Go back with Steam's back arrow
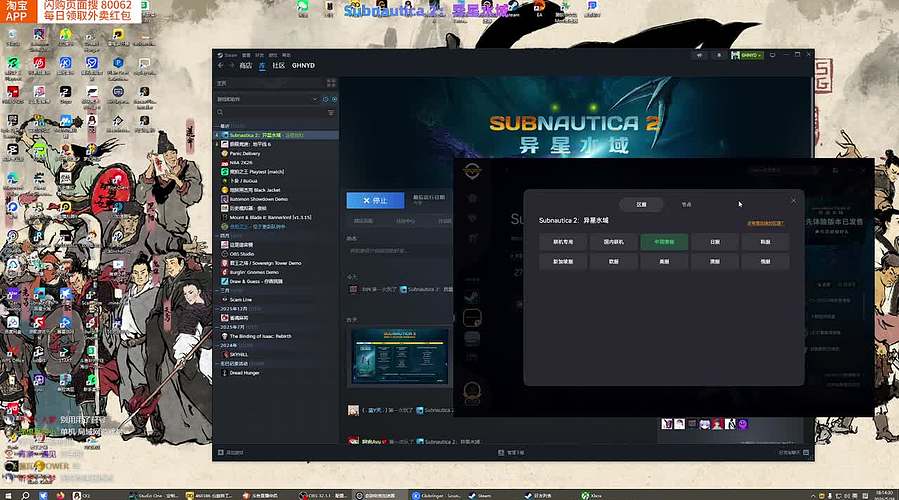 [221, 65]
